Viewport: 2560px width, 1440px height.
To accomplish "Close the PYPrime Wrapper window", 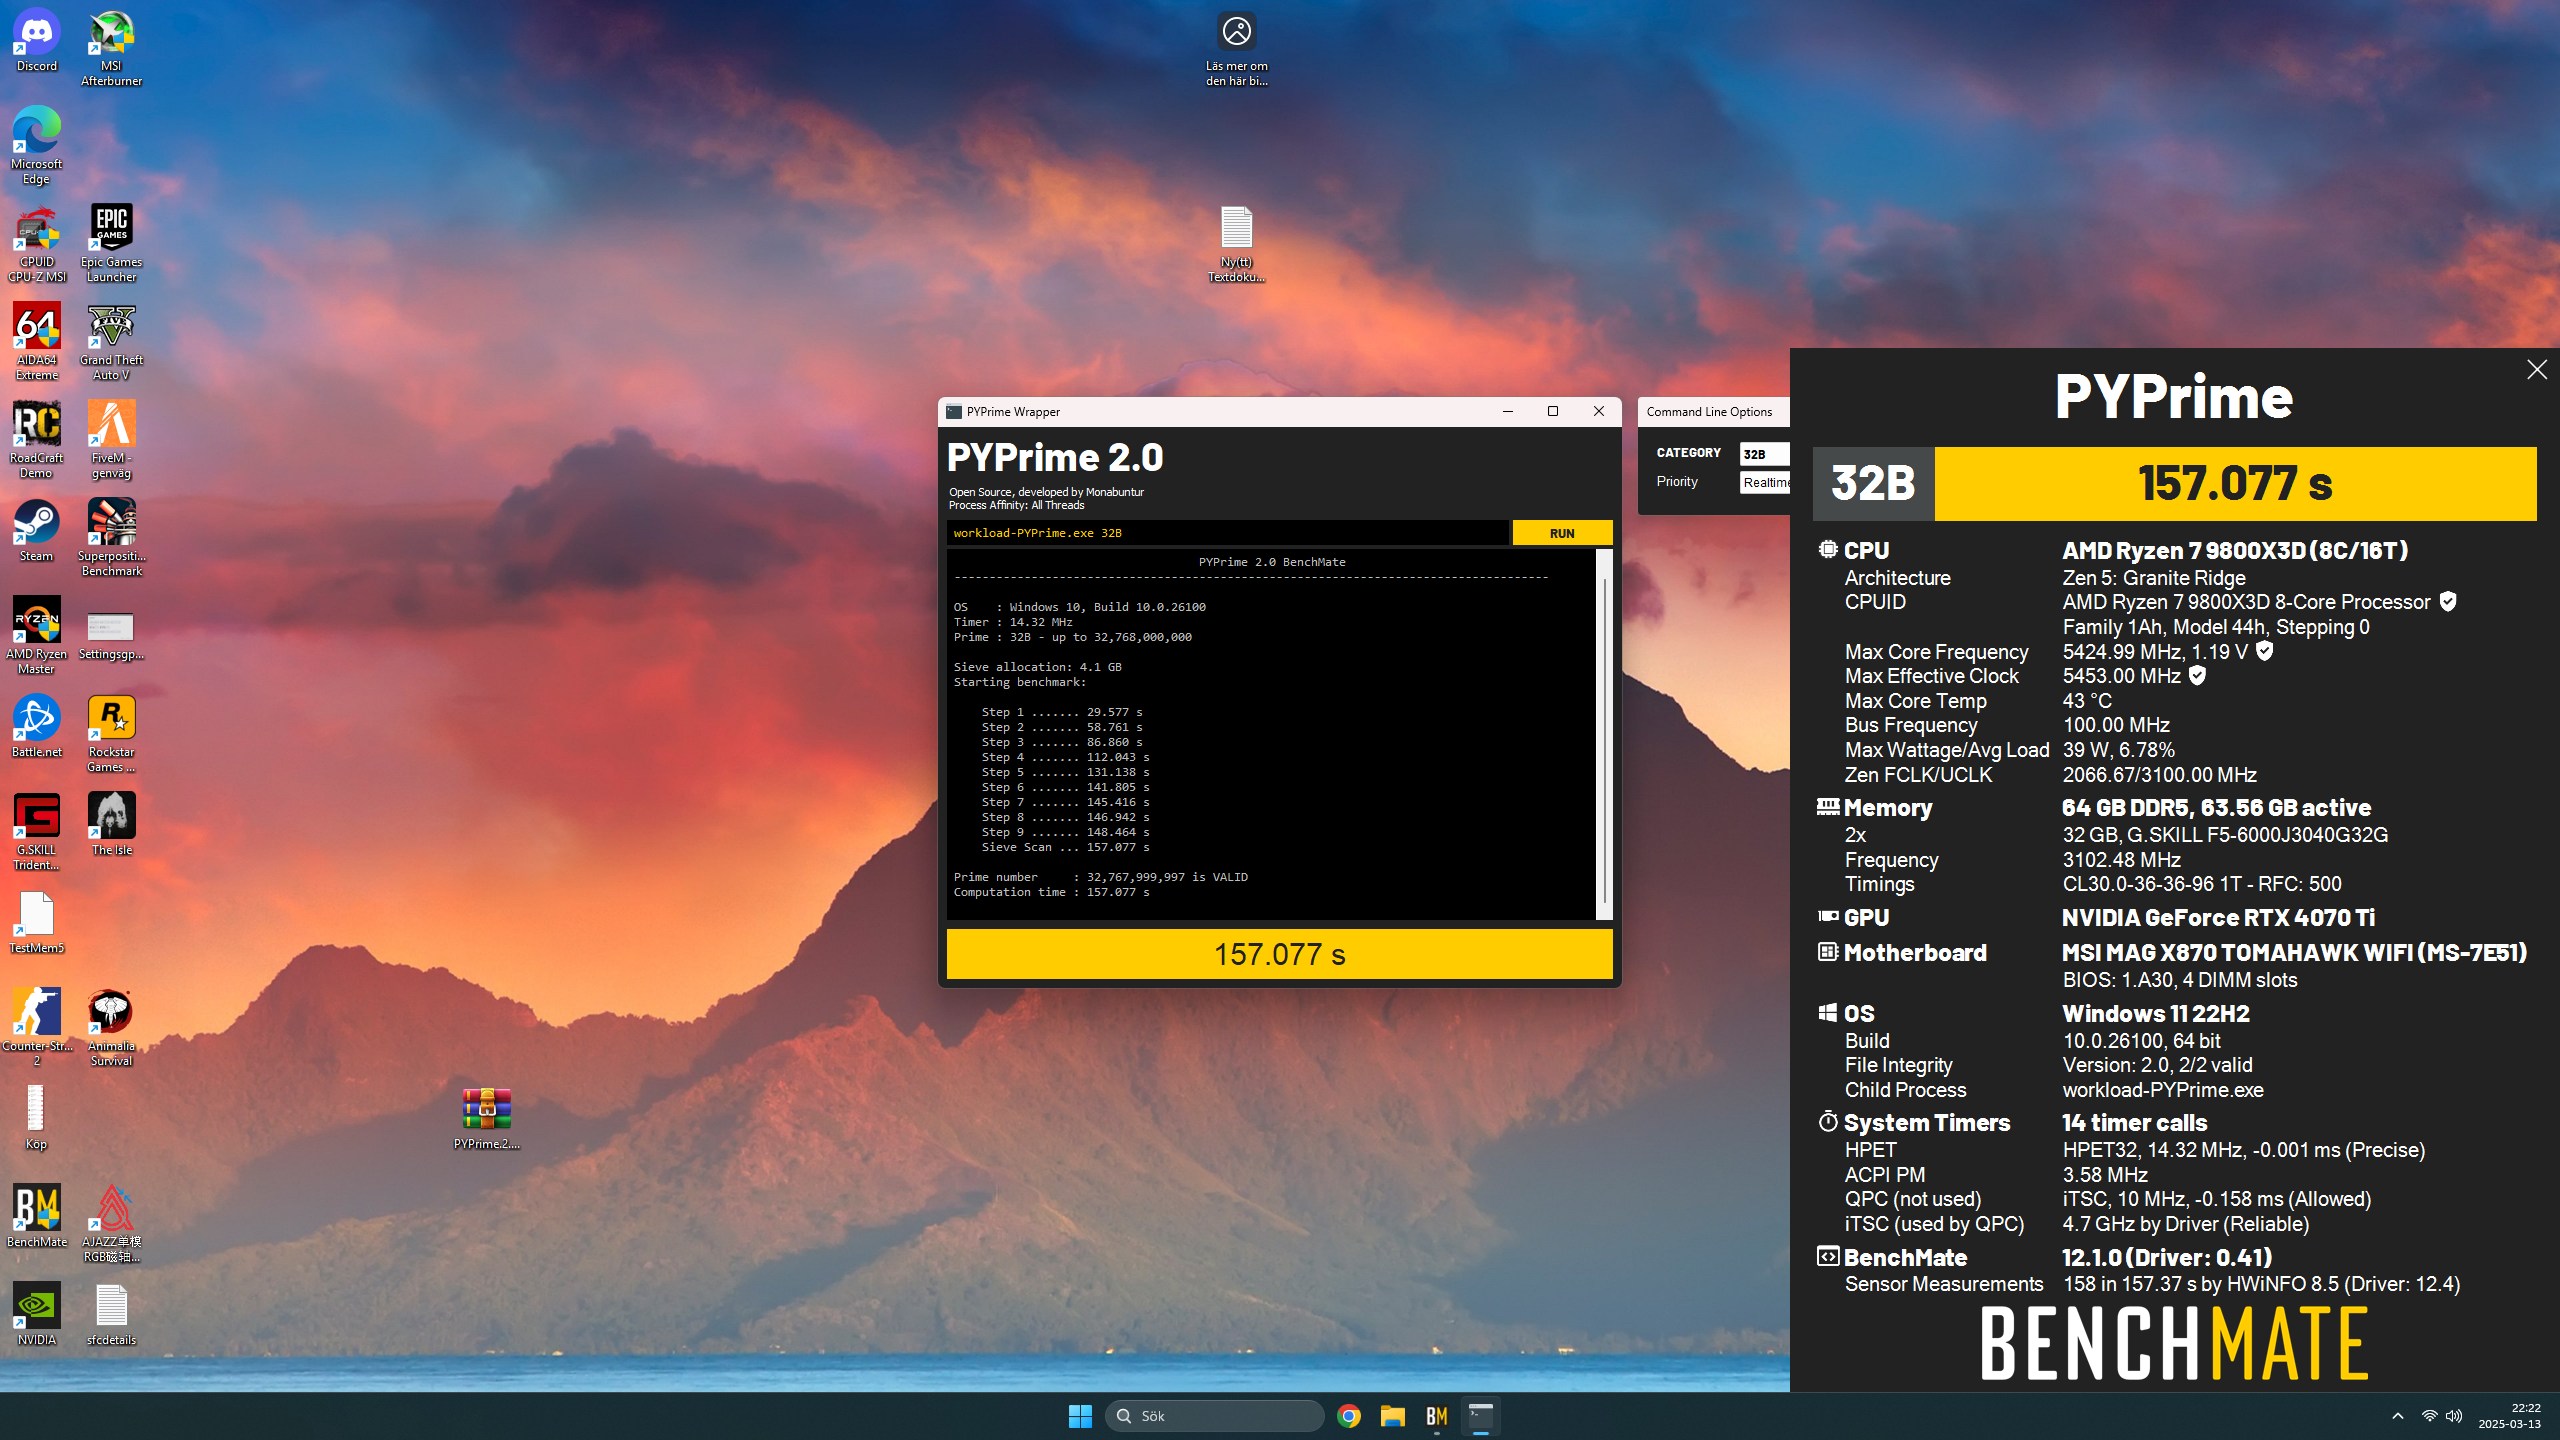I will click(1599, 411).
